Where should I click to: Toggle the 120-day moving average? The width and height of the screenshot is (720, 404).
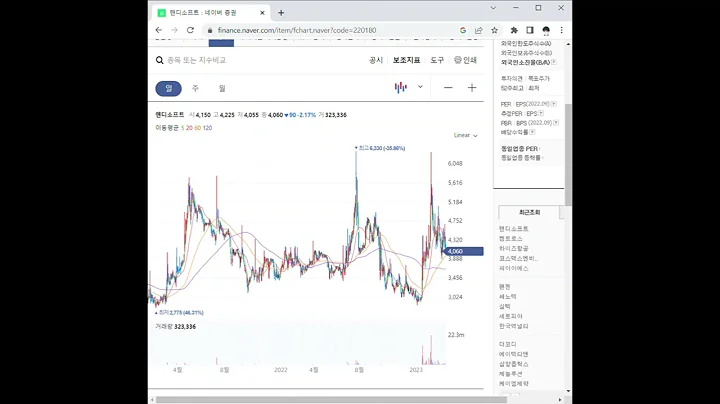[208, 128]
